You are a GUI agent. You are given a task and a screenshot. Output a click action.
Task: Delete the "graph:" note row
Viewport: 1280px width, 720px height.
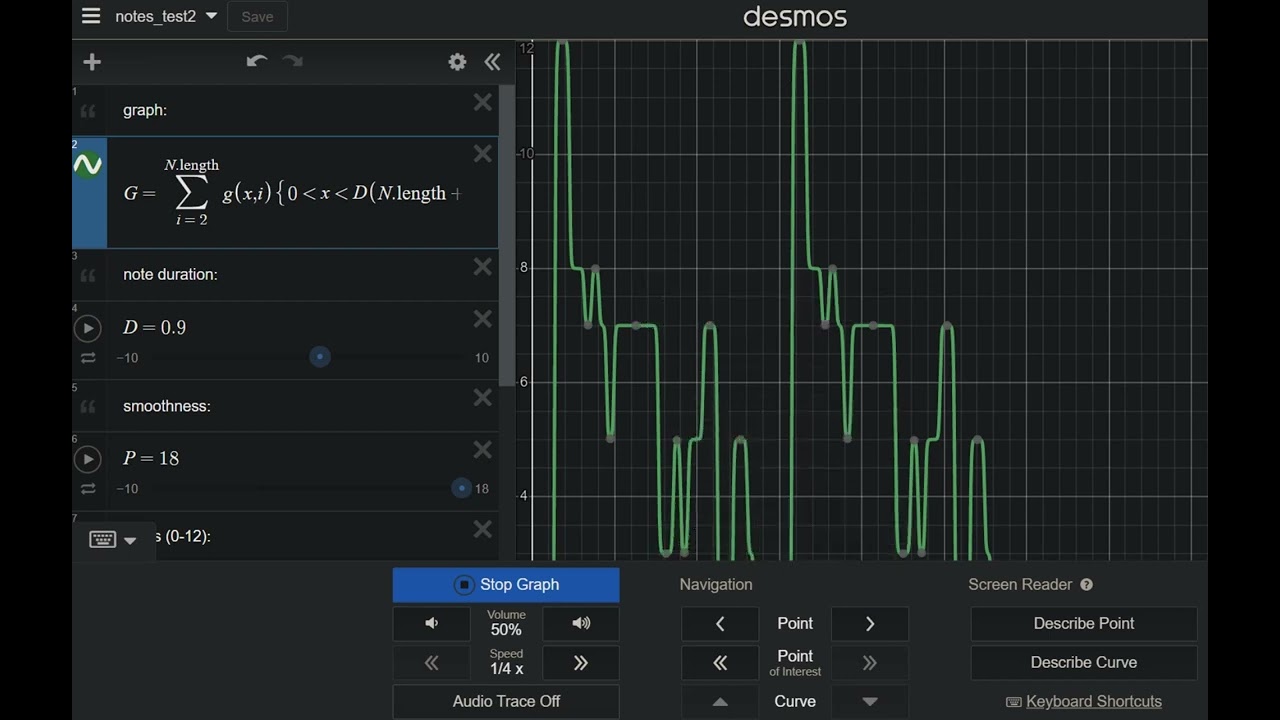(x=483, y=102)
